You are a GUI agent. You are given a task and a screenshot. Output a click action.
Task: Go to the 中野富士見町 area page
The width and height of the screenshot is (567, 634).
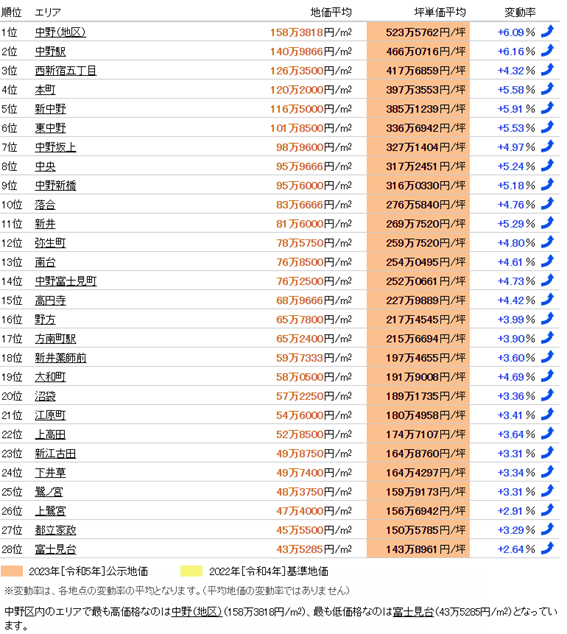[66, 281]
